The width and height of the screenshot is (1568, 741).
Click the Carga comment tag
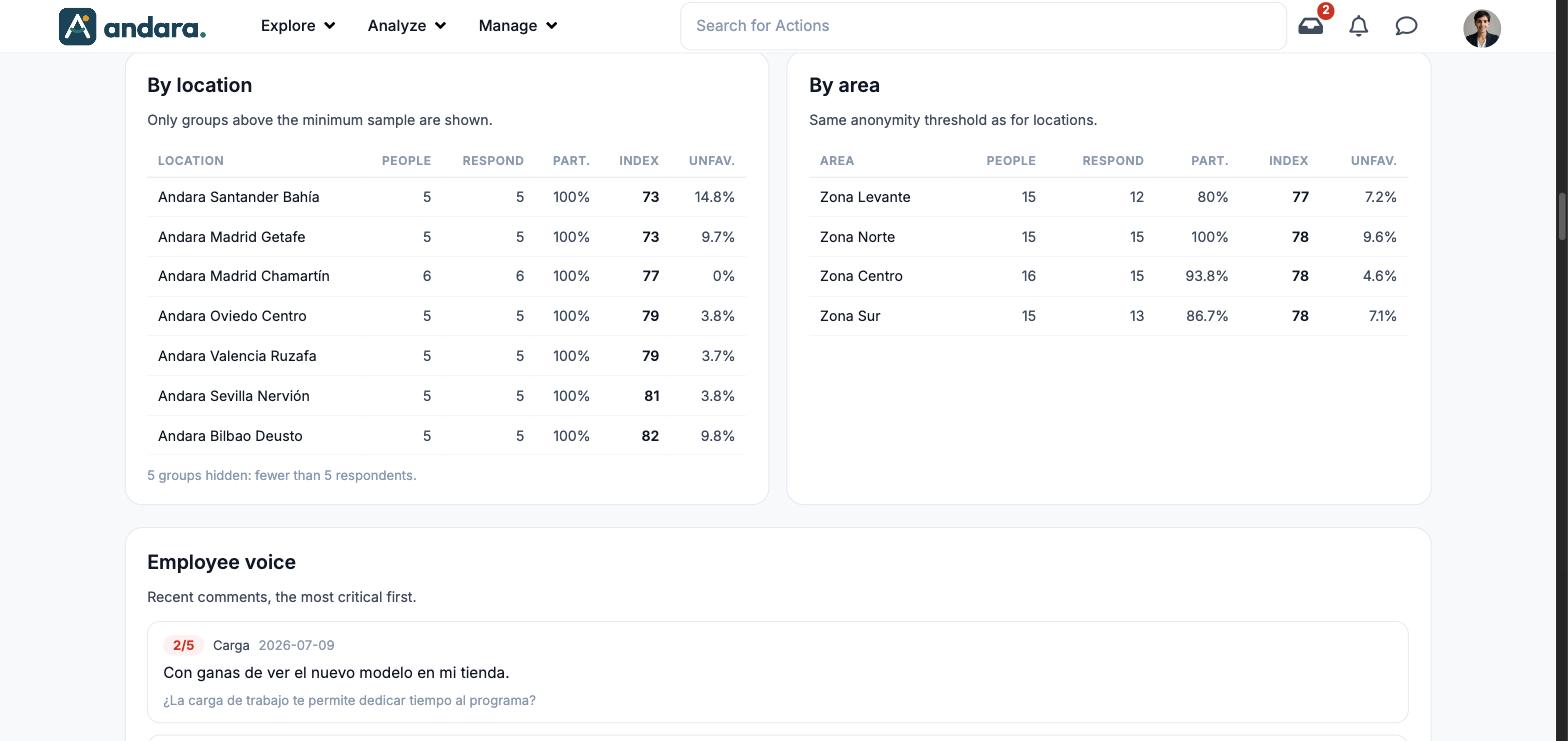pos(231,645)
